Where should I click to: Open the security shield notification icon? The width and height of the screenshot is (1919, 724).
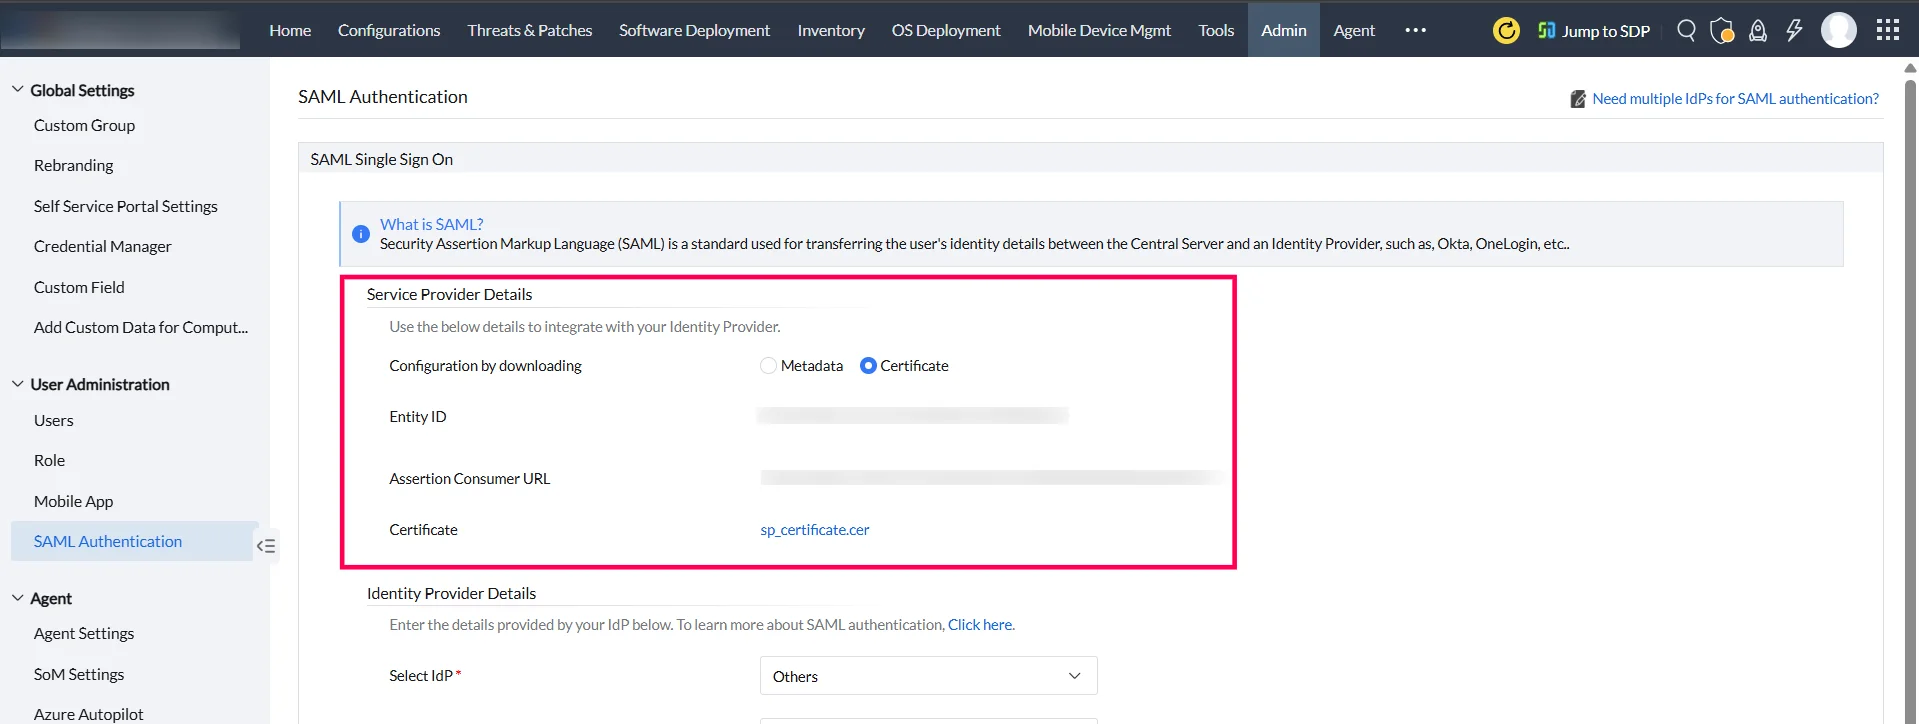click(1722, 31)
